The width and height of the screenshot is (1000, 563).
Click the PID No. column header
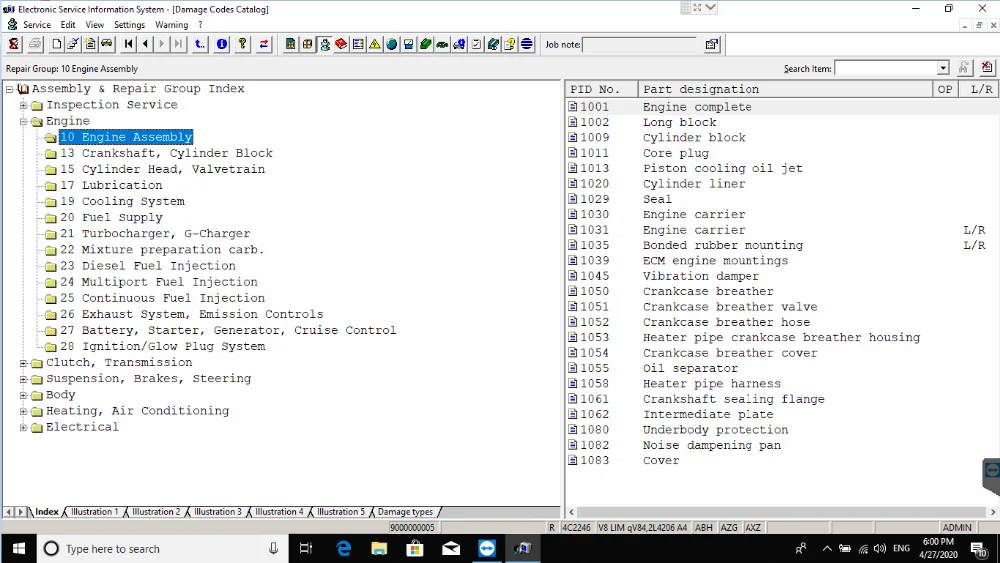click(601, 89)
